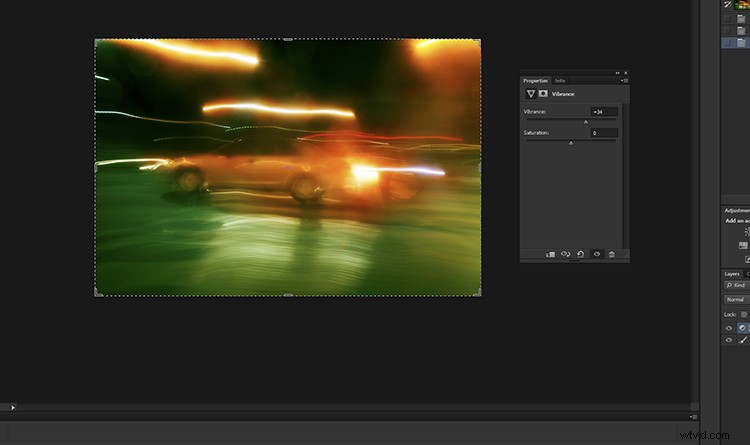Reset to adjustment defaults icon
Screen dimensions: 750x445
click(x=580, y=254)
